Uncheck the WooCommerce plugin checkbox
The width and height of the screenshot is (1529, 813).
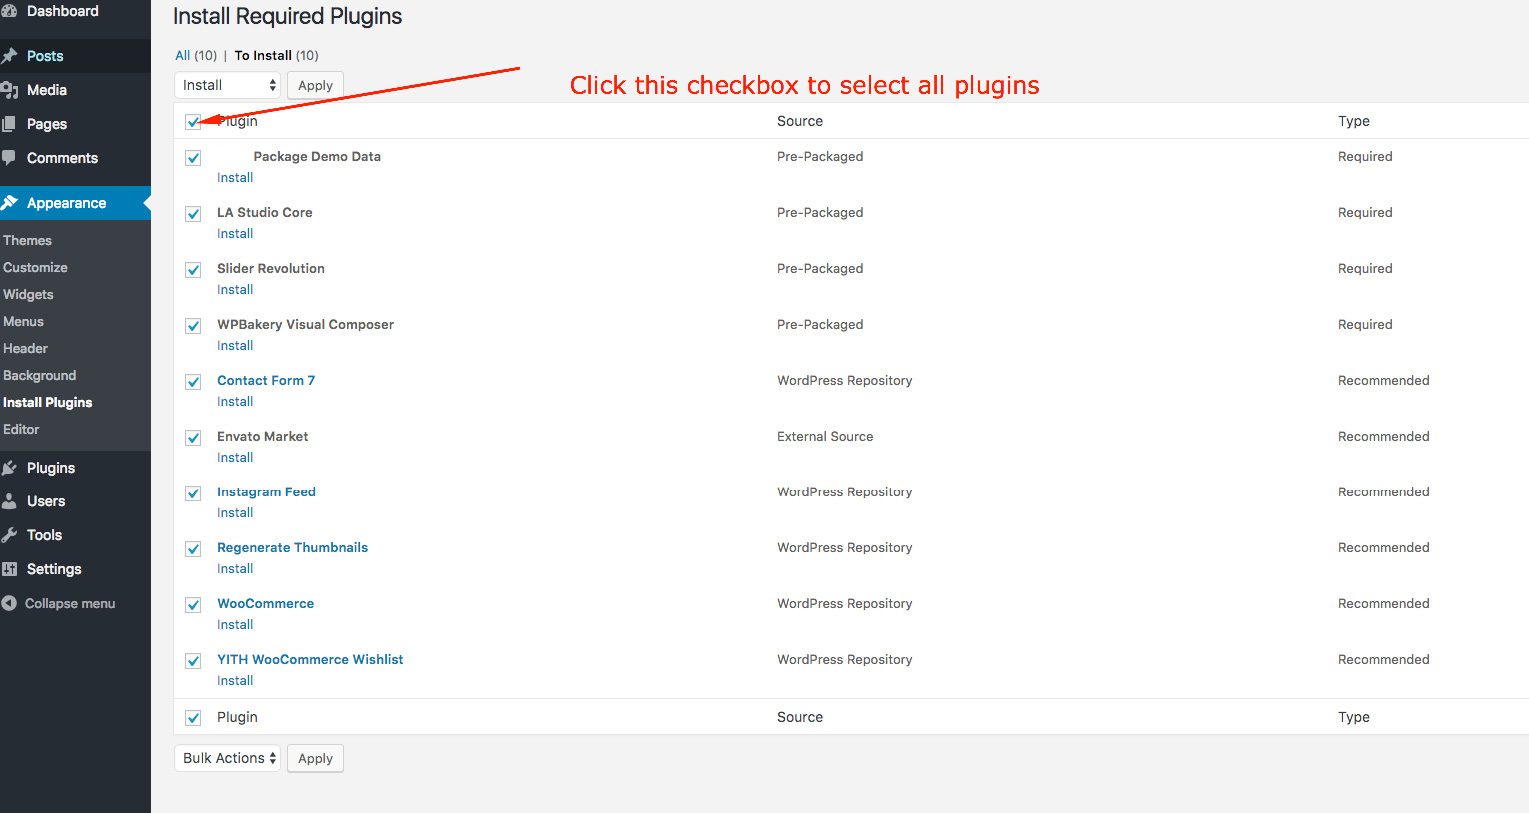[193, 605]
